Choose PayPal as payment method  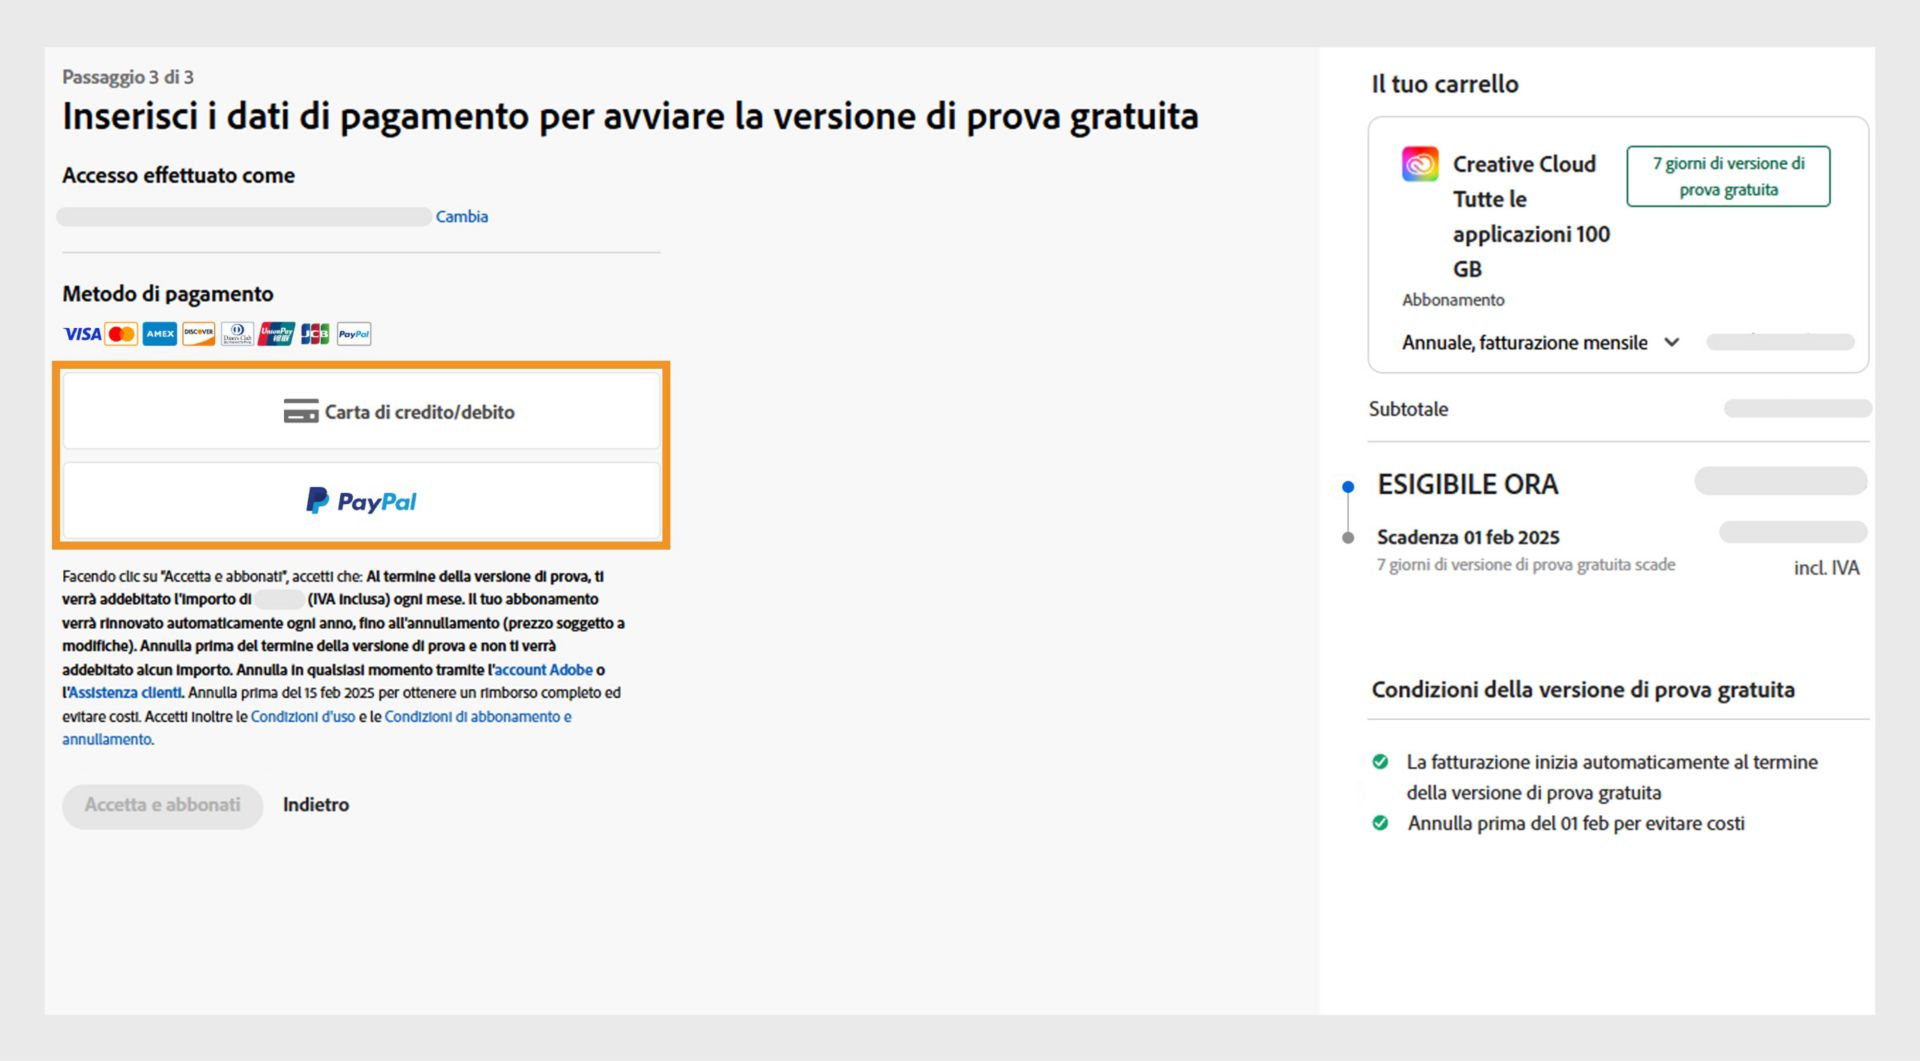coord(362,501)
